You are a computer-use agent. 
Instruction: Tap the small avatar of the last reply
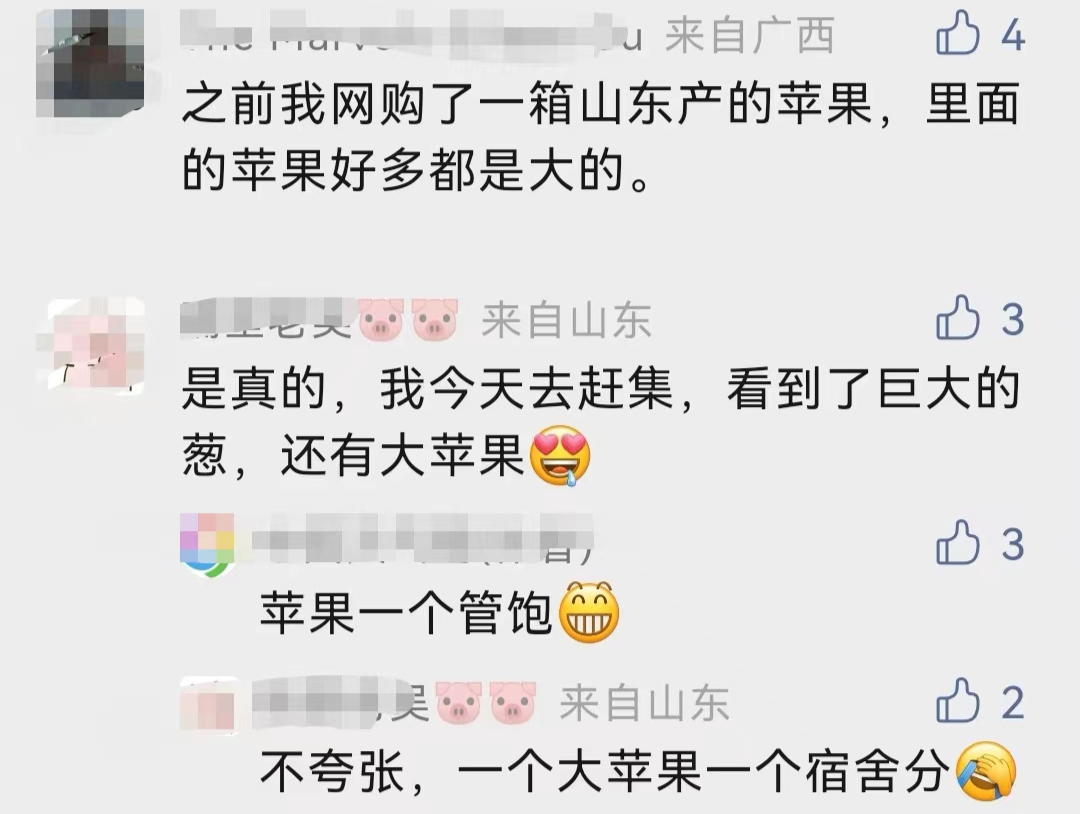[x=209, y=704]
